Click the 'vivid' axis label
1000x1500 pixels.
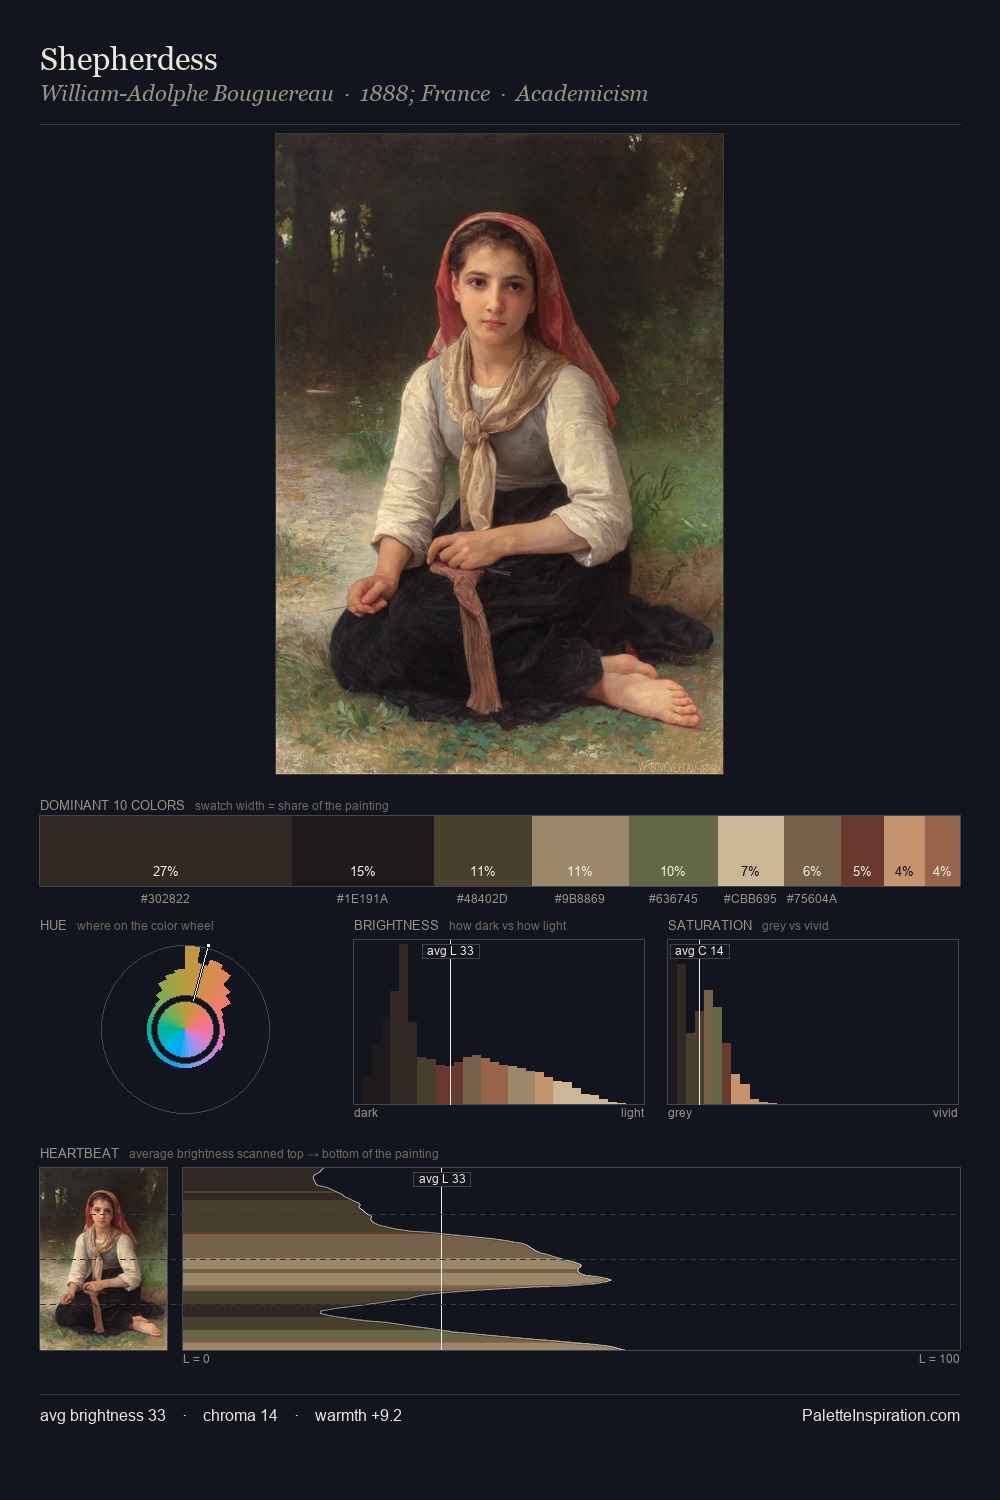(945, 1113)
